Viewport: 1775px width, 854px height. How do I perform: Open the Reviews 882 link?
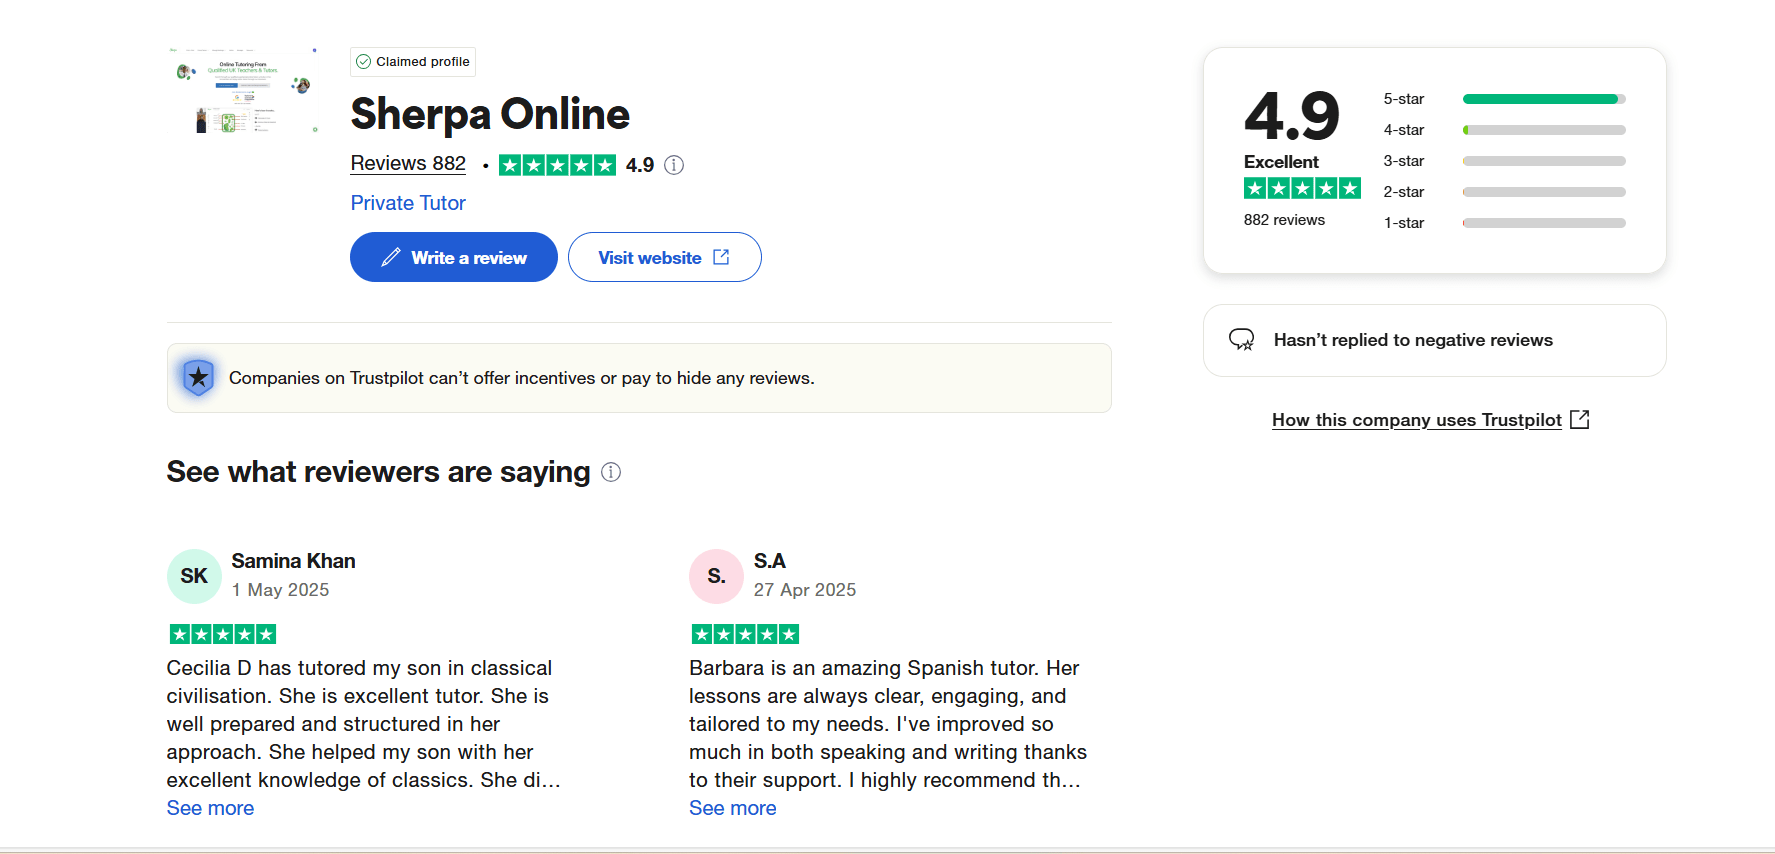point(408,163)
